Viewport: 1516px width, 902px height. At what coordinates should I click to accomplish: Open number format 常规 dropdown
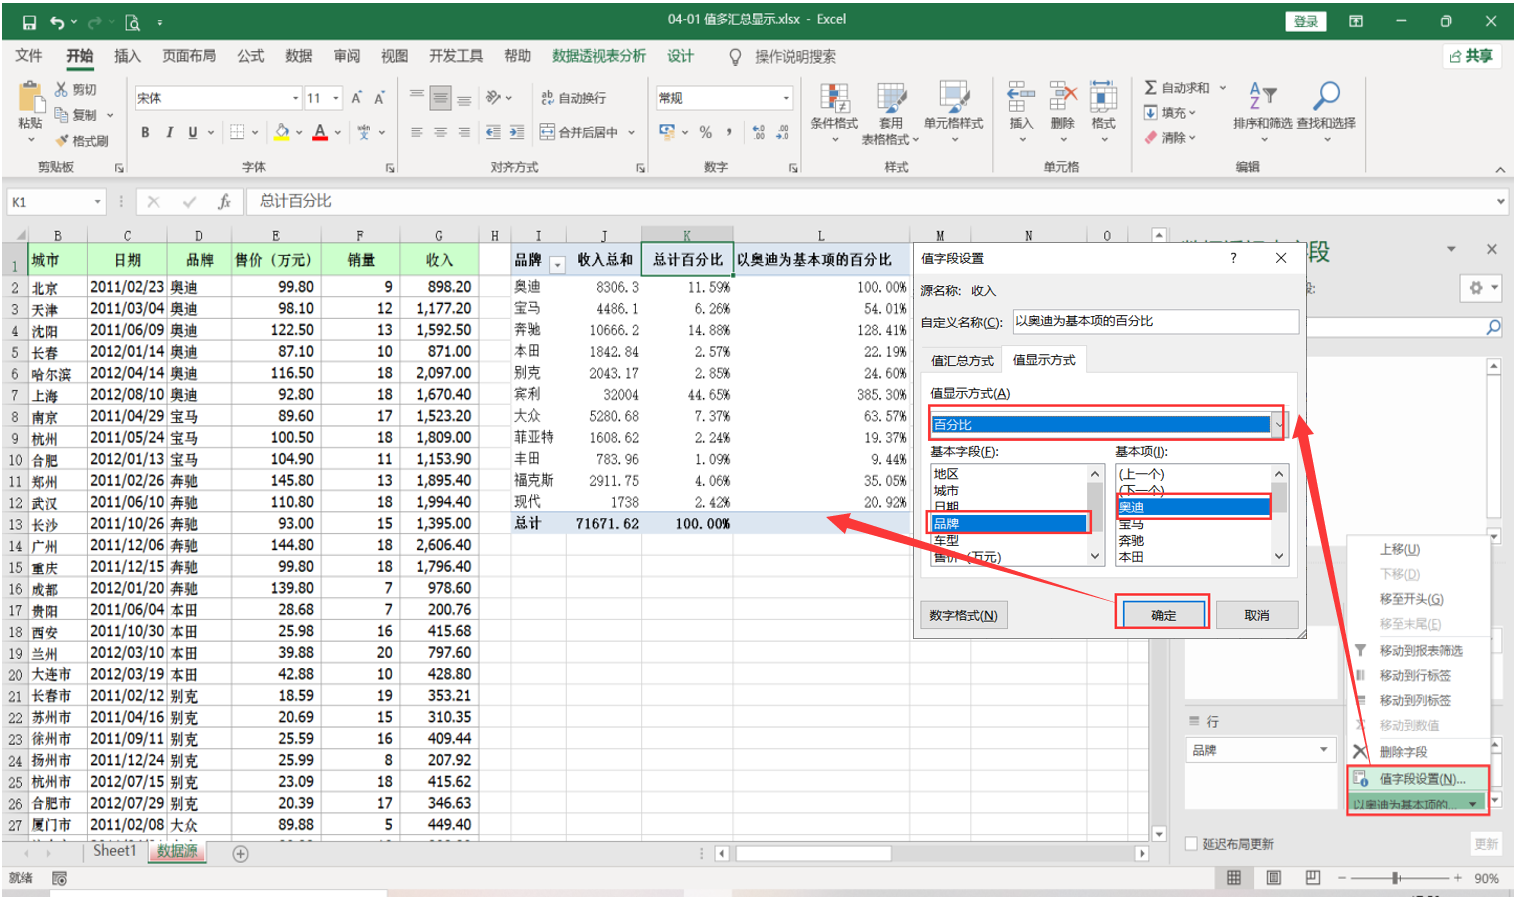787,98
